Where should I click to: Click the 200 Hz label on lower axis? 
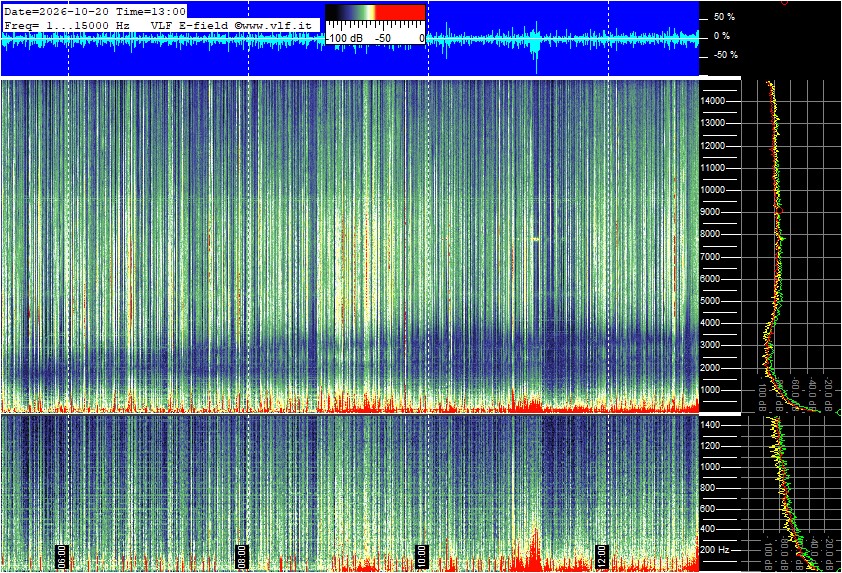pyautogui.click(x=715, y=550)
